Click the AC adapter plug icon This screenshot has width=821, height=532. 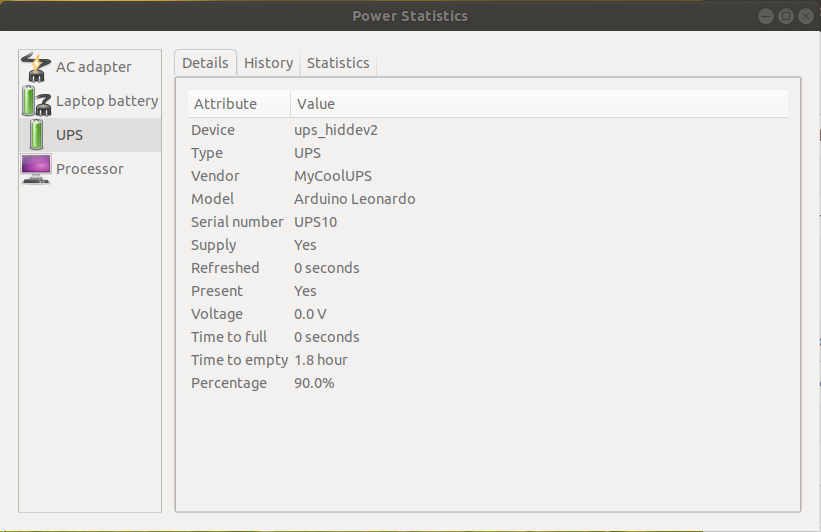click(36, 67)
